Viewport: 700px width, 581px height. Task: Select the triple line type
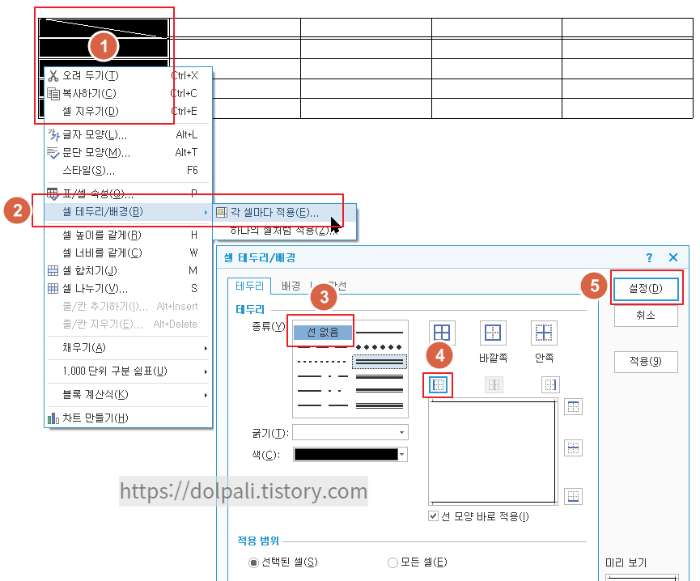pos(379,405)
